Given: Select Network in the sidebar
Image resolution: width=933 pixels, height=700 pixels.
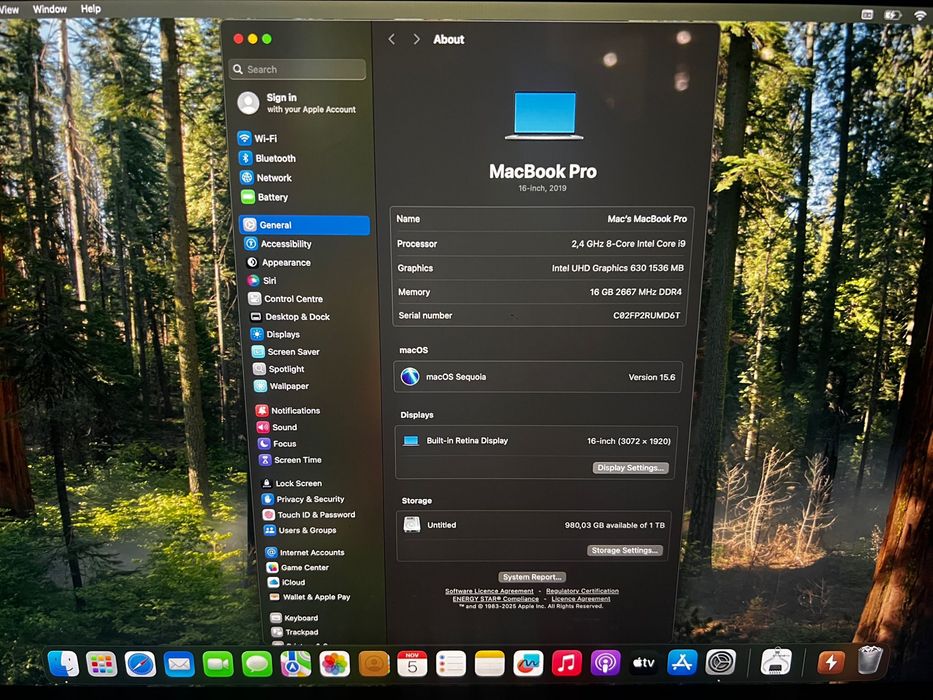Looking at the screenshot, I should (x=266, y=178).
